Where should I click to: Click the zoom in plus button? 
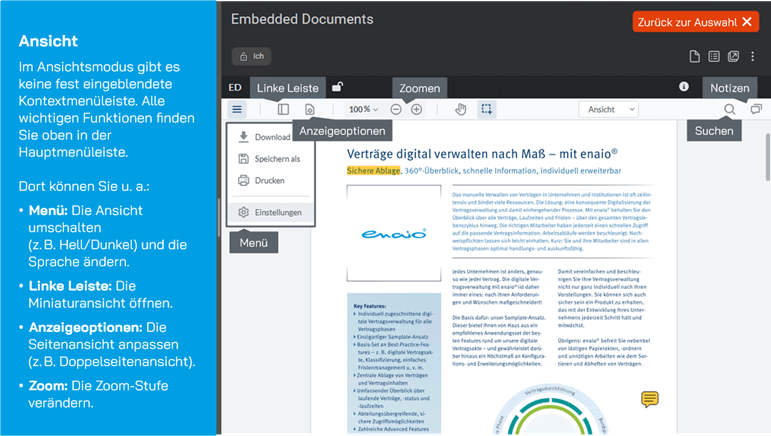pos(417,109)
